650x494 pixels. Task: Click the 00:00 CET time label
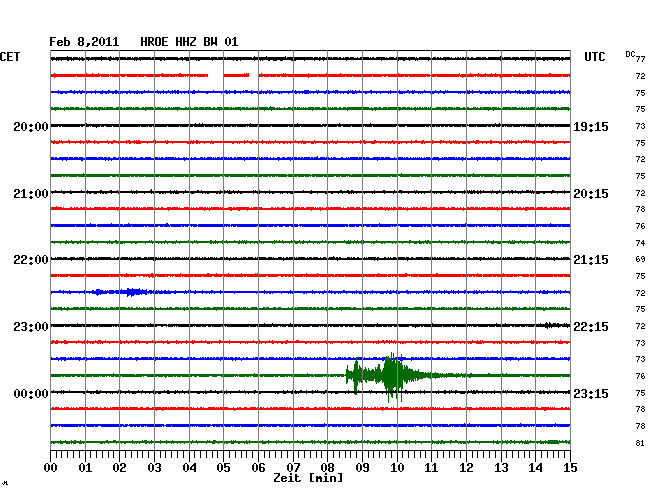coord(31,393)
